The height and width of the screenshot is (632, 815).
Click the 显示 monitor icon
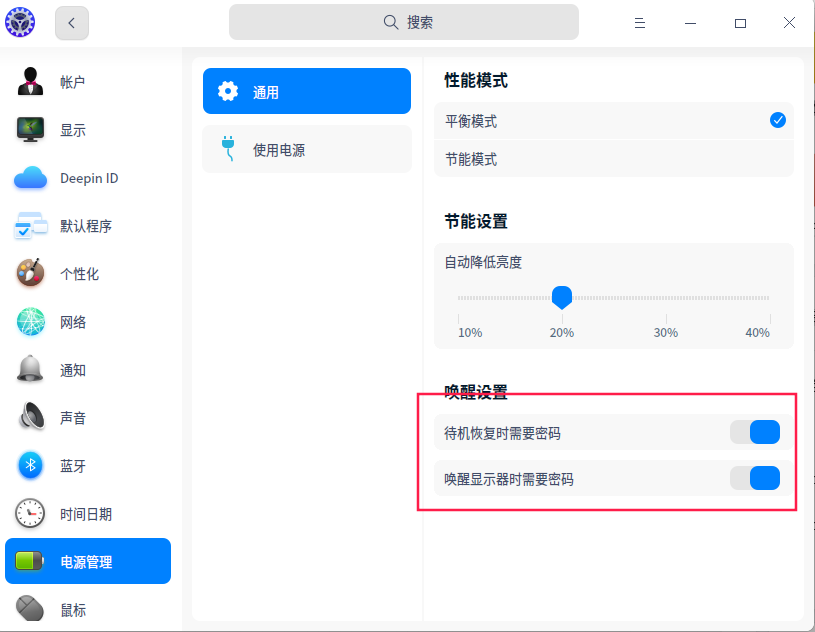pyautogui.click(x=30, y=129)
